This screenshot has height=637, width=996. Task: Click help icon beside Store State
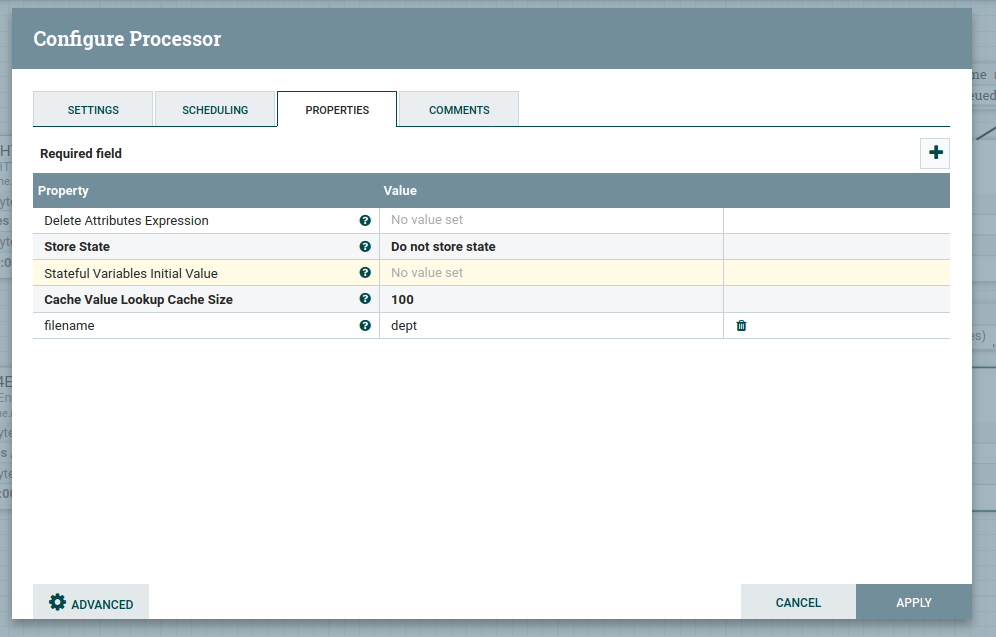365,246
